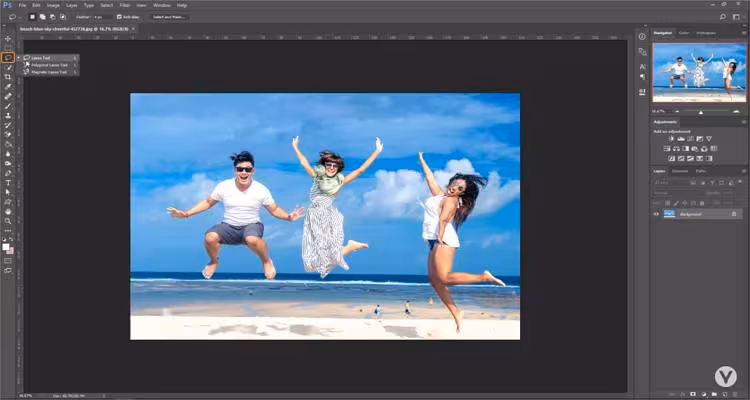
Task: Open Adjustments panel options menu
Action: point(743,122)
